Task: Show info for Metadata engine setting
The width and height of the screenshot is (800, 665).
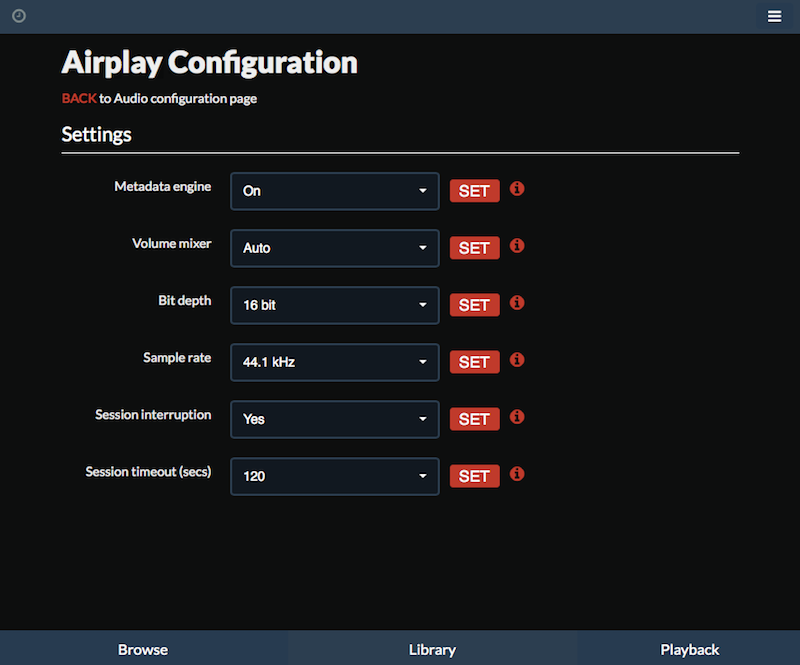Action: tap(517, 189)
